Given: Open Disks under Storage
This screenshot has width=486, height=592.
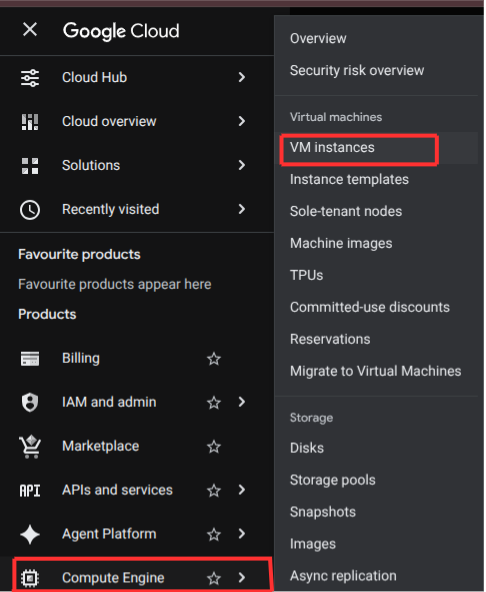Looking at the screenshot, I should pyautogui.click(x=307, y=448).
